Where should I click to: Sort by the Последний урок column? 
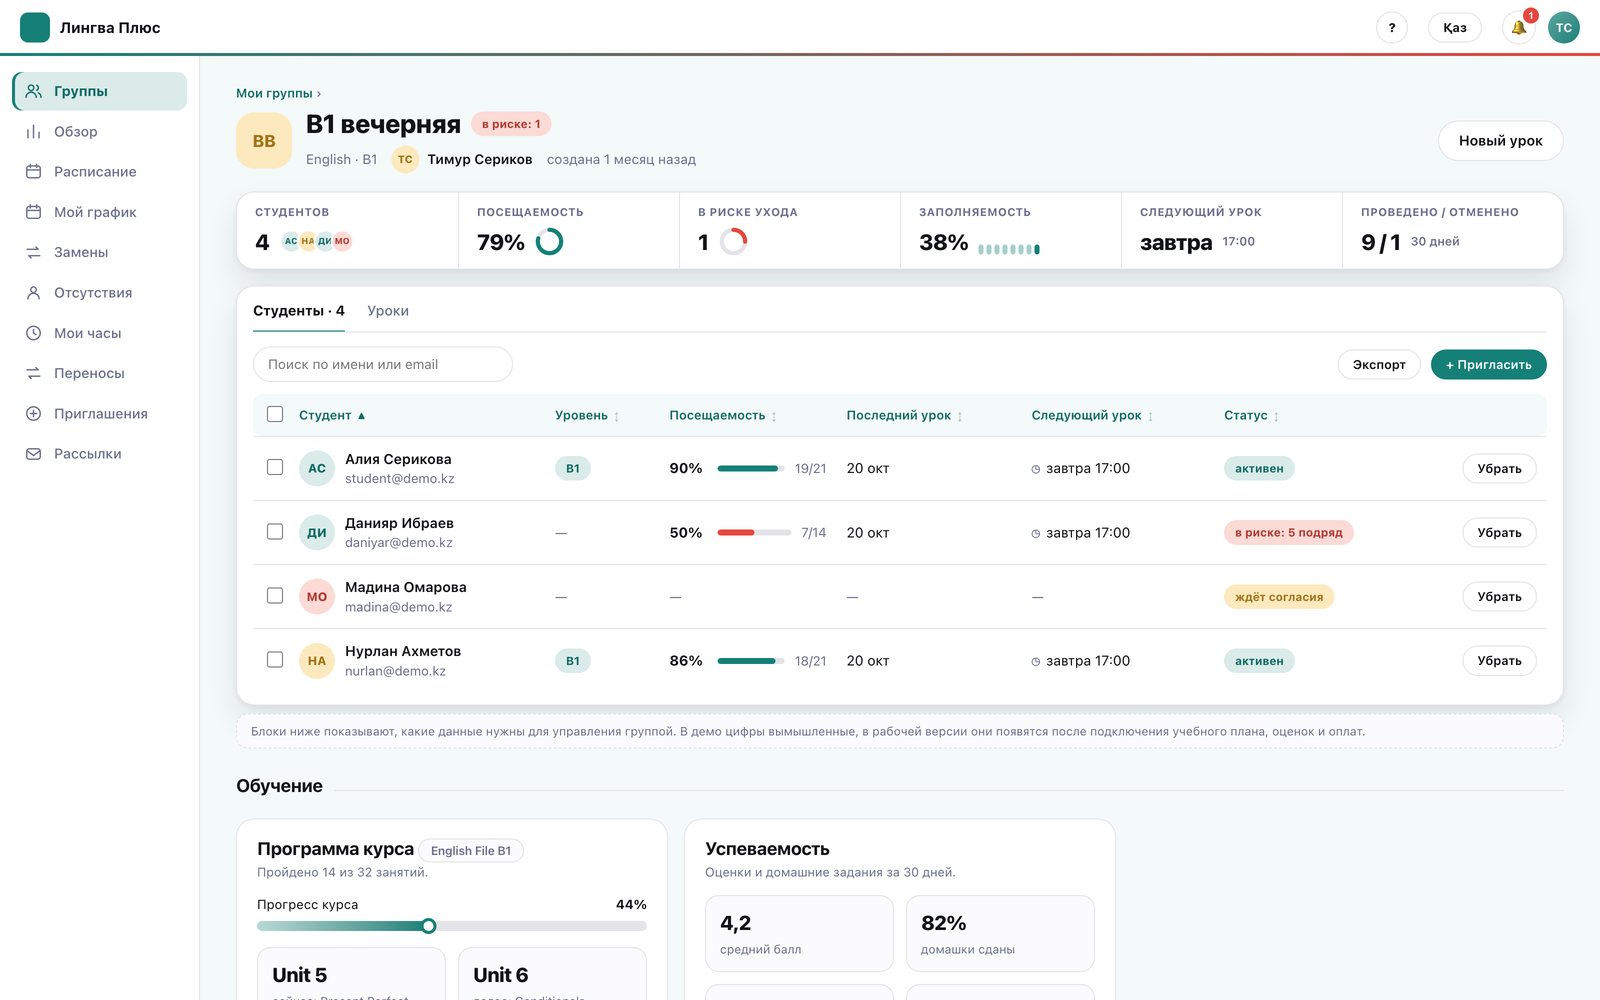[904, 415]
